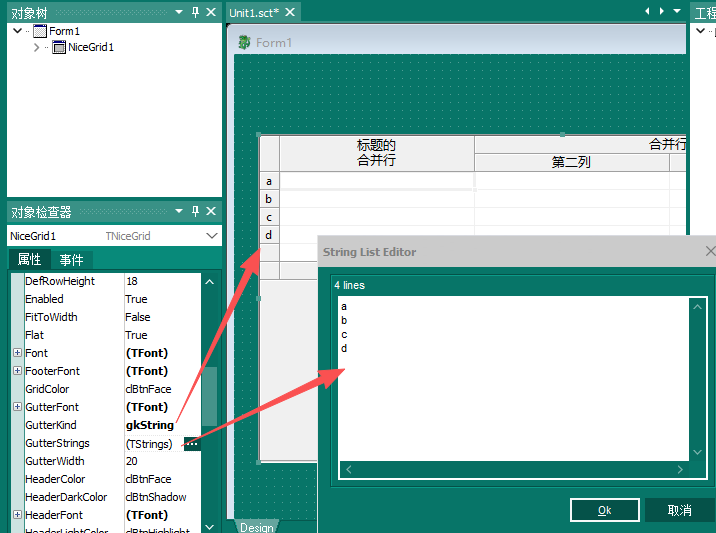Click the property list scrollbar thumb
This screenshot has height=533, width=716.
pos(210,396)
